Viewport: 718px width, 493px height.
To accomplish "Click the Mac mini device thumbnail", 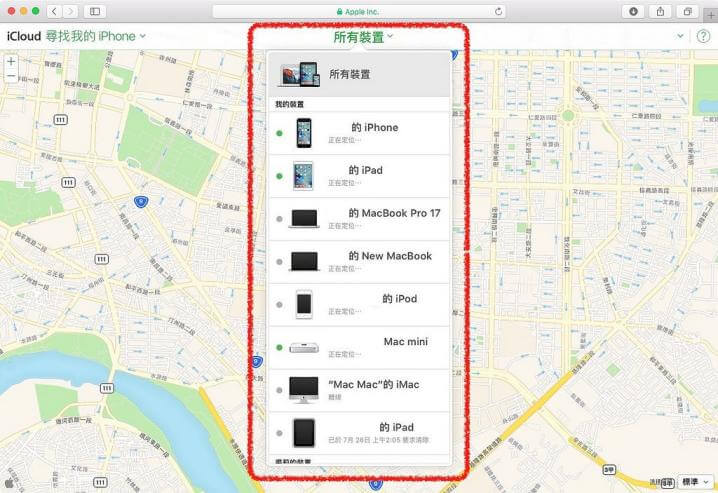I will [x=304, y=348].
